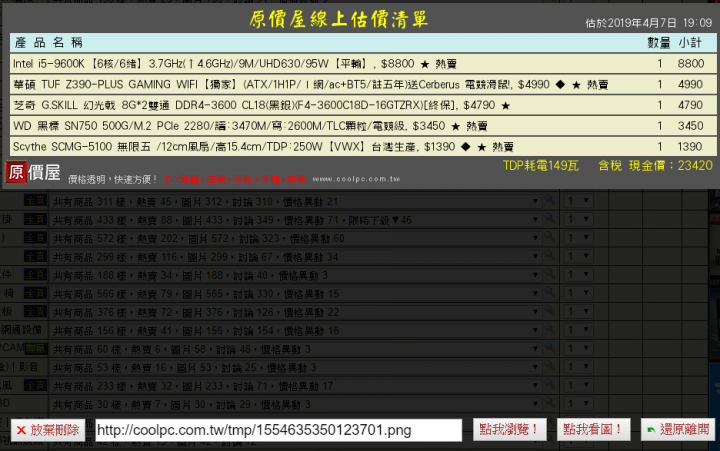Click the 數量 column header
720x451 pixels.
point(658,43)
